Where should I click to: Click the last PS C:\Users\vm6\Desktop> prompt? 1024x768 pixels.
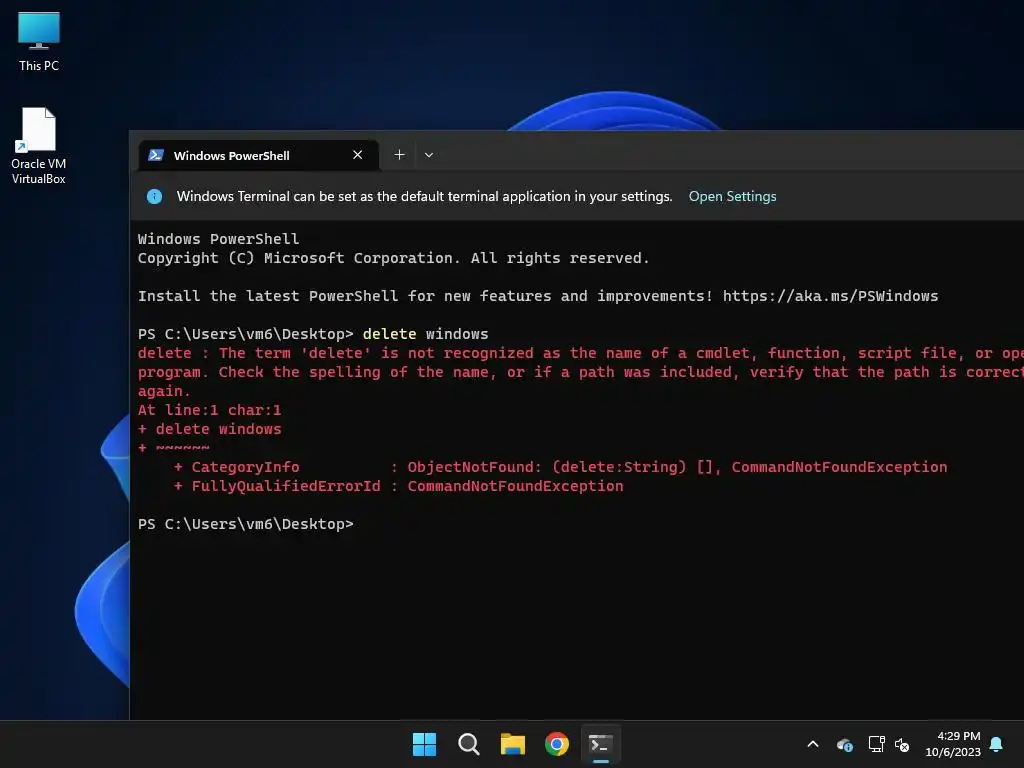click(246, 524)
